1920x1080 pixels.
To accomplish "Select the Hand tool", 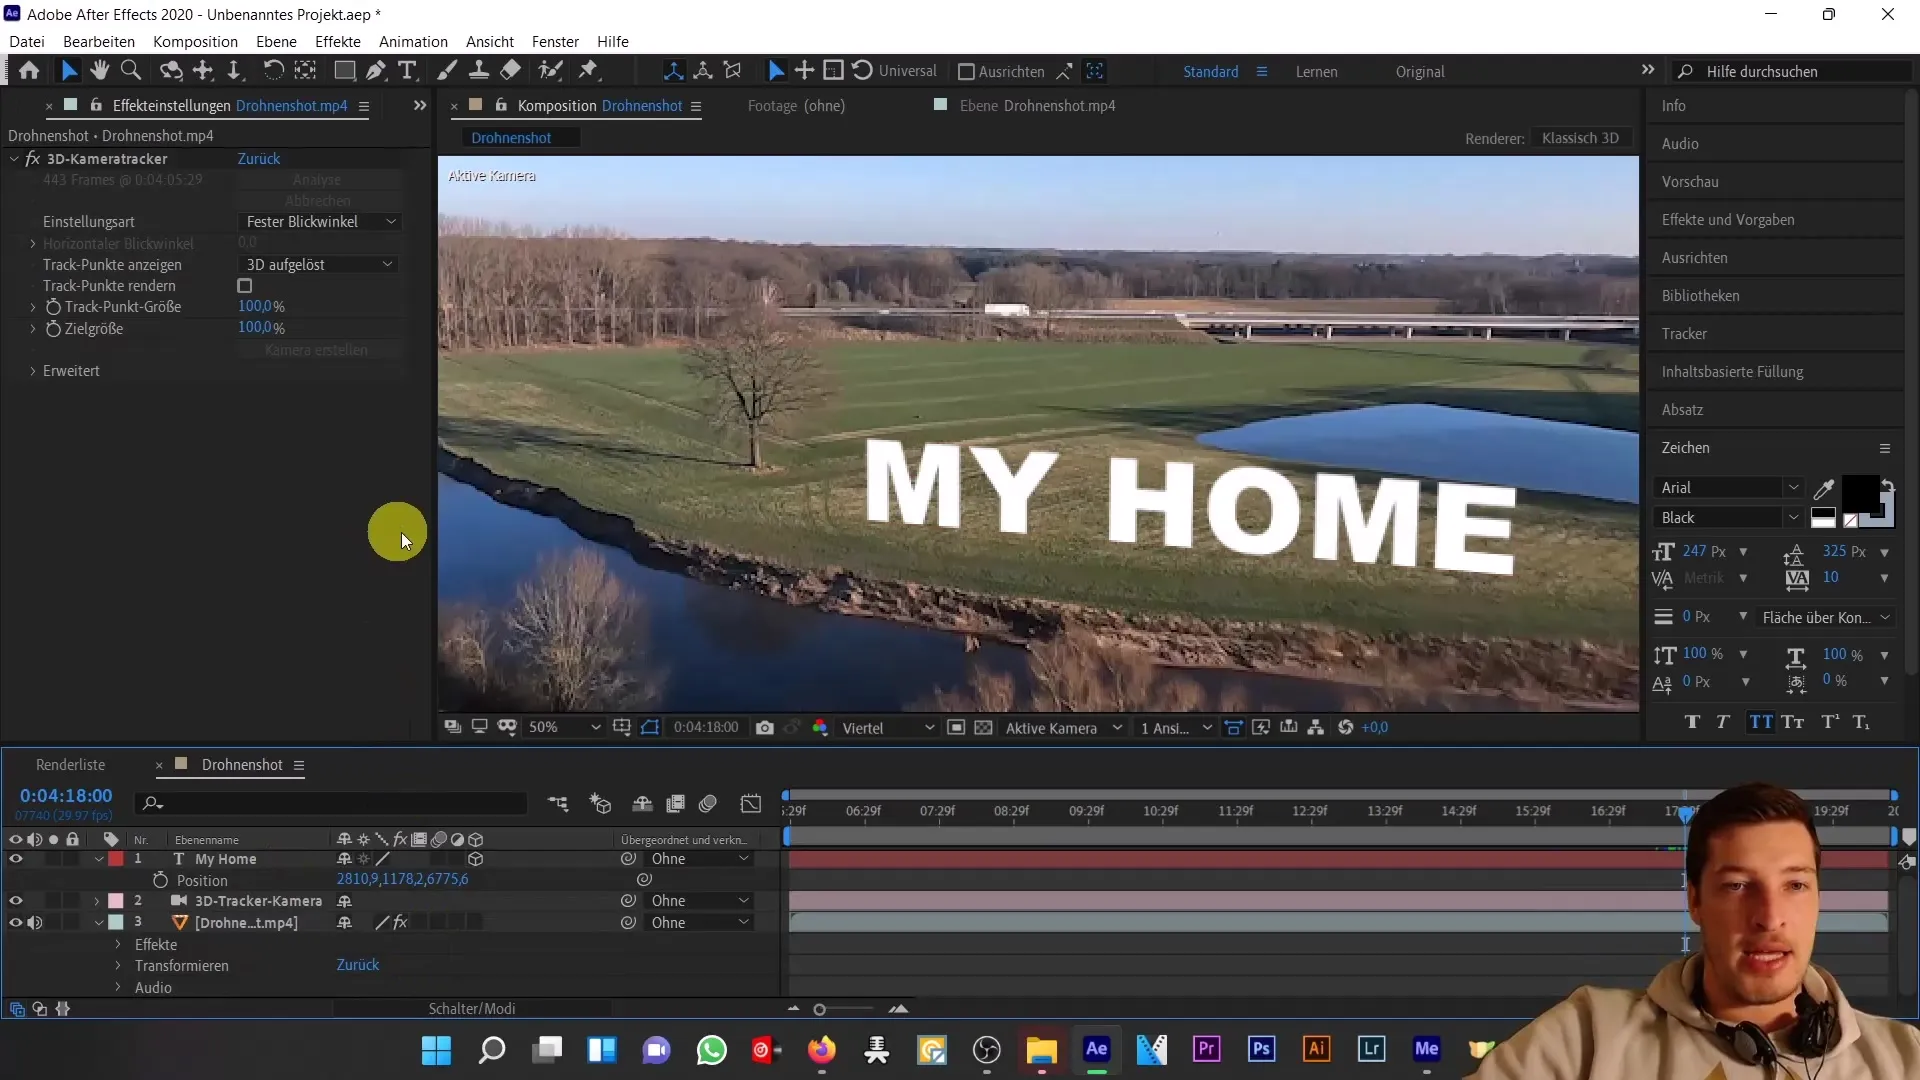I will point(99,71).
